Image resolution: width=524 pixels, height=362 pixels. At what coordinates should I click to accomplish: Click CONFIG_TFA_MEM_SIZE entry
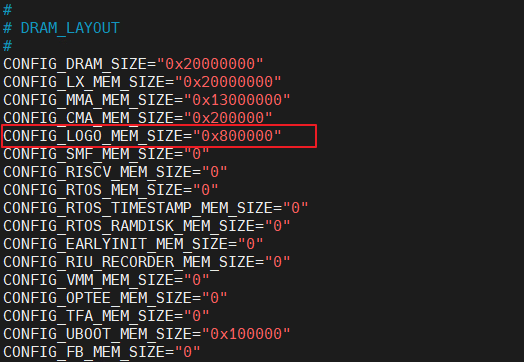pyautogui.click(x=106, y=317)
